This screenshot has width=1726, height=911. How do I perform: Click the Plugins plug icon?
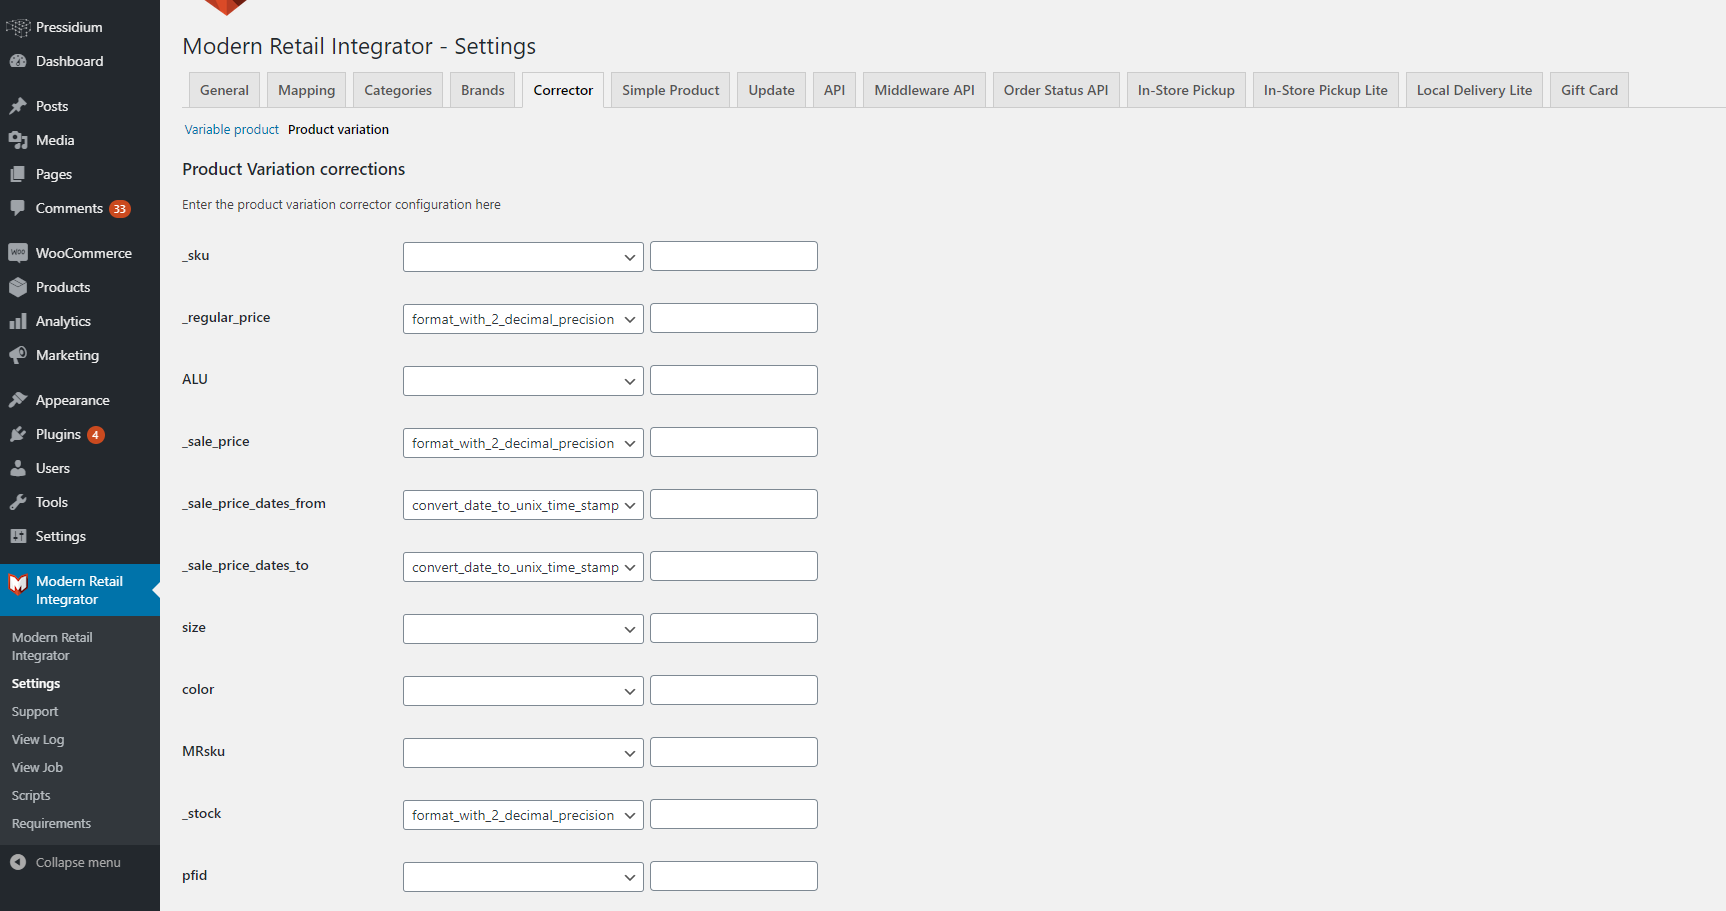pyautogui.click(x=18, y=434)
